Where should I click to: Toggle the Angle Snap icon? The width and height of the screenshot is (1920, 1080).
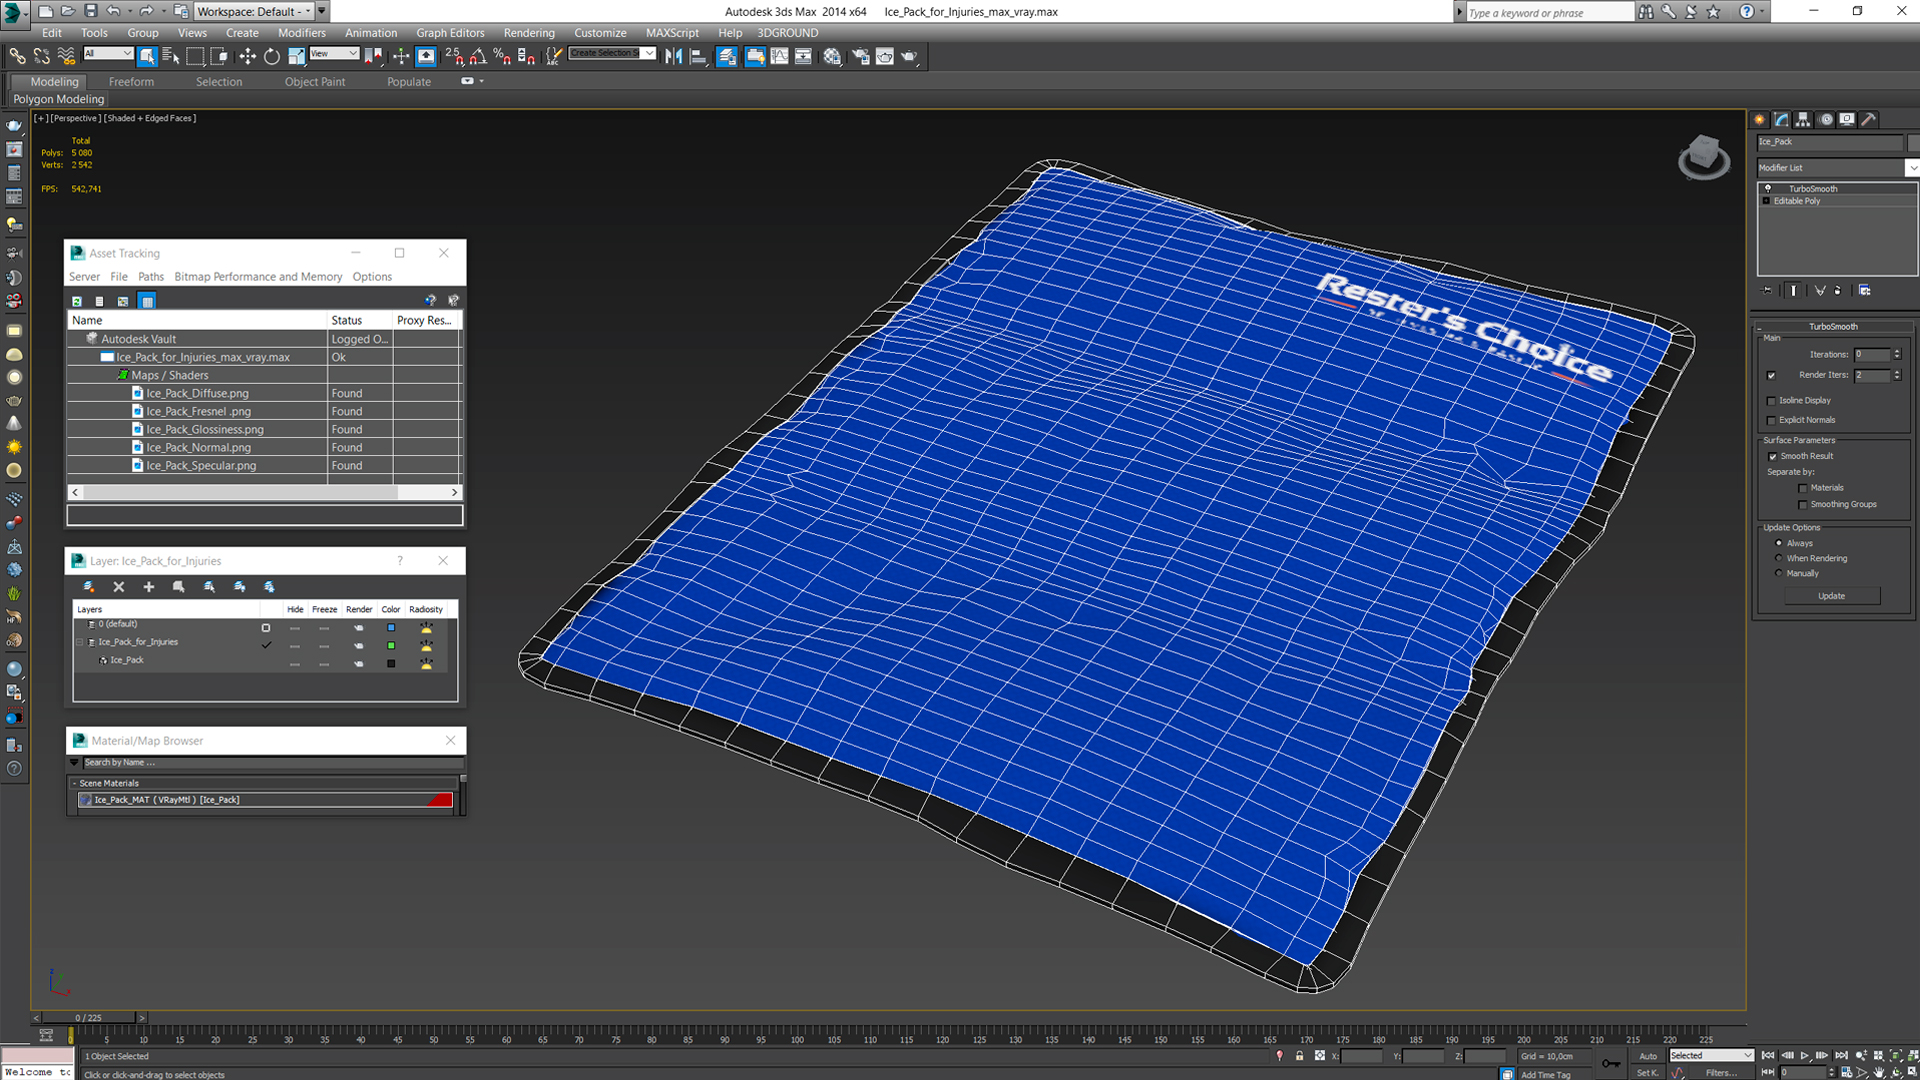(479, 56)
